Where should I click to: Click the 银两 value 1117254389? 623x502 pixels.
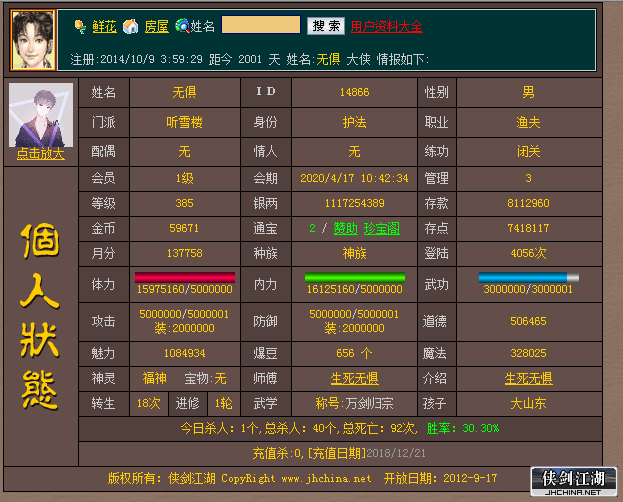(x=354, y=204)
